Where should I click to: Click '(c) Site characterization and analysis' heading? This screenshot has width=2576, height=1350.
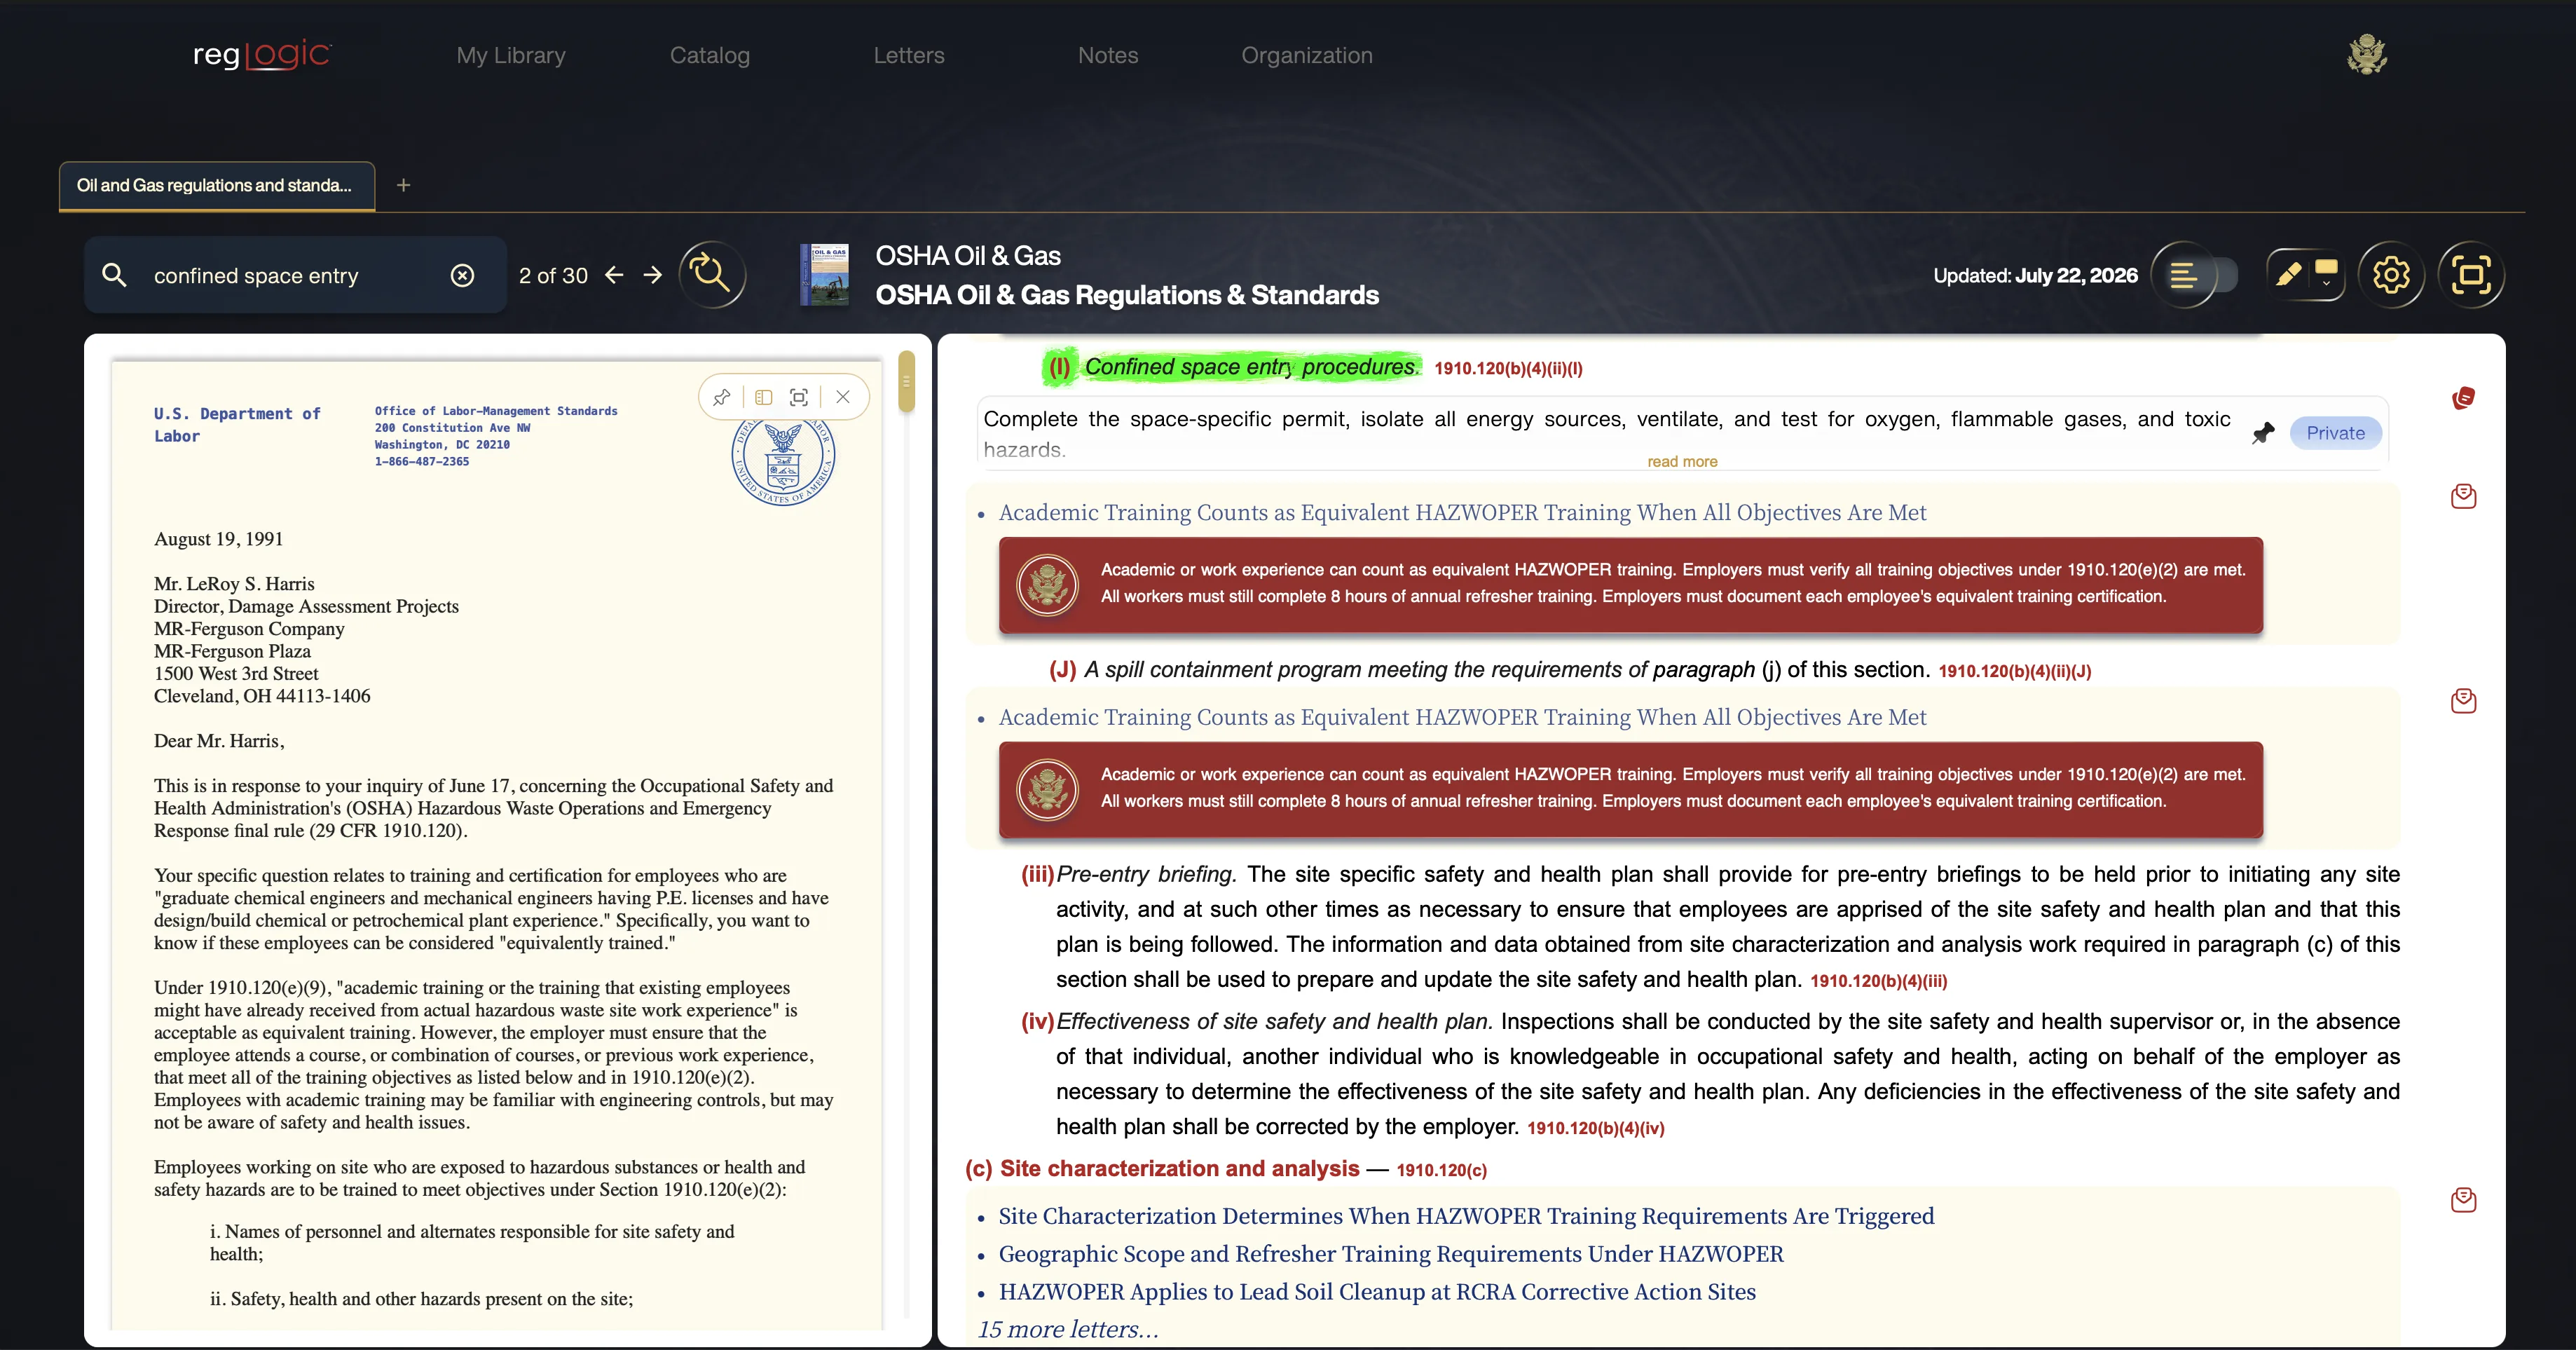[1162, 1169]
